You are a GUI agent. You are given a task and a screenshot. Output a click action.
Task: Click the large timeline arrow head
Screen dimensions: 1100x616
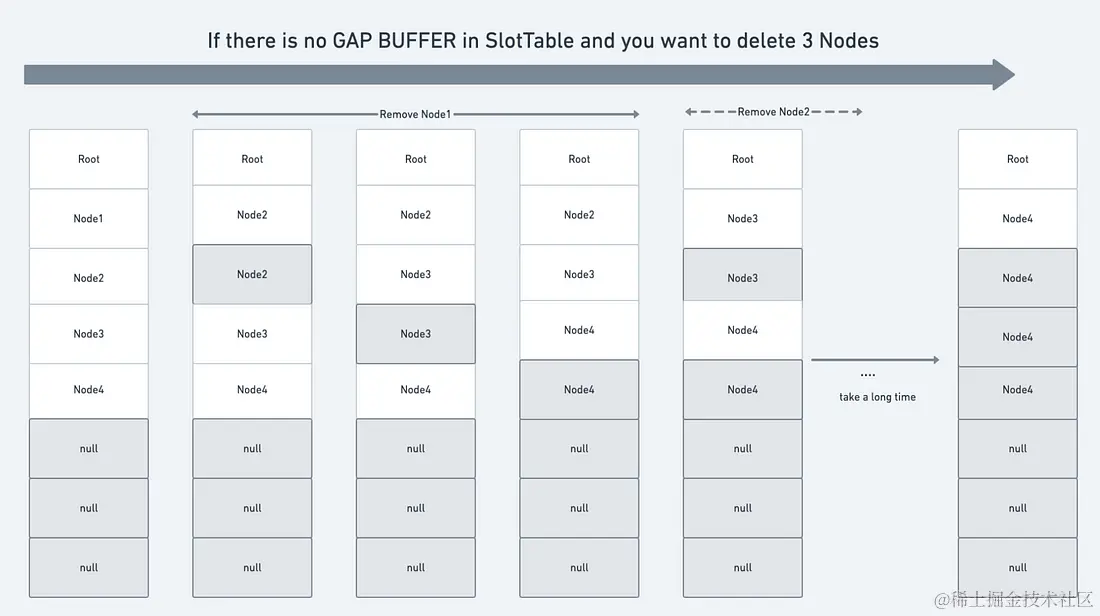click(1004, 74)
